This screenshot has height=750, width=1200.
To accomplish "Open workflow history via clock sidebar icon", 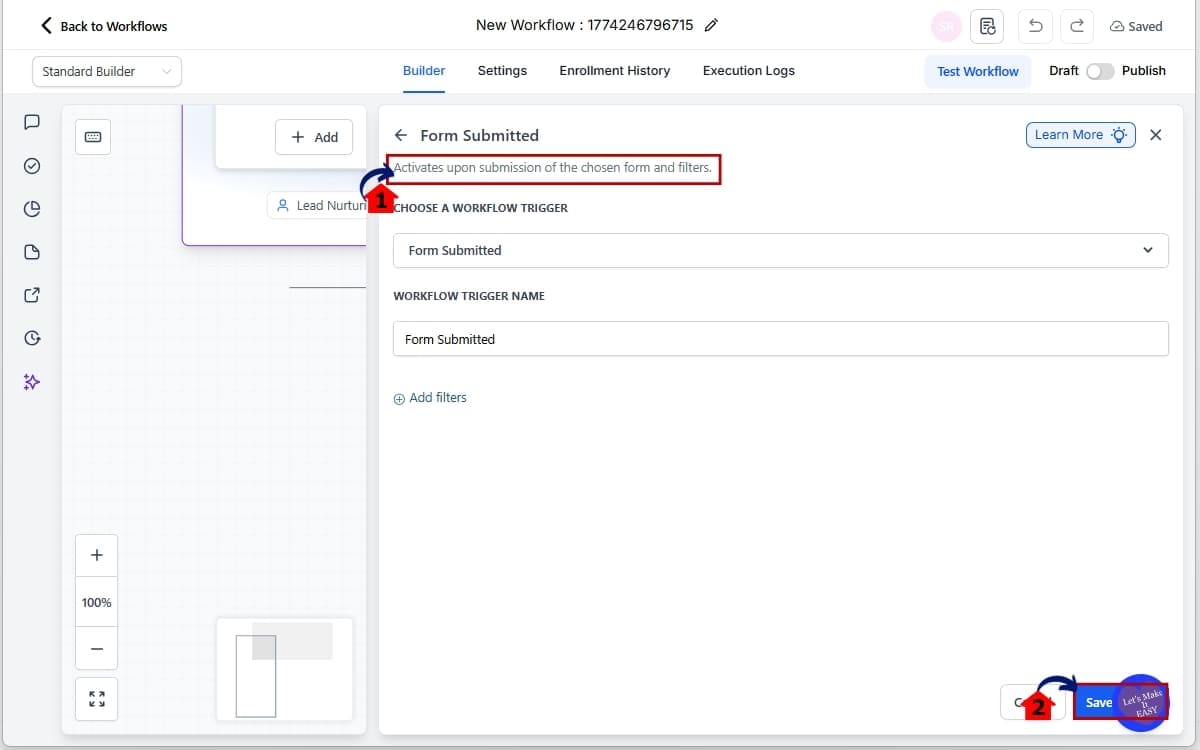I will tap(31, 338).
